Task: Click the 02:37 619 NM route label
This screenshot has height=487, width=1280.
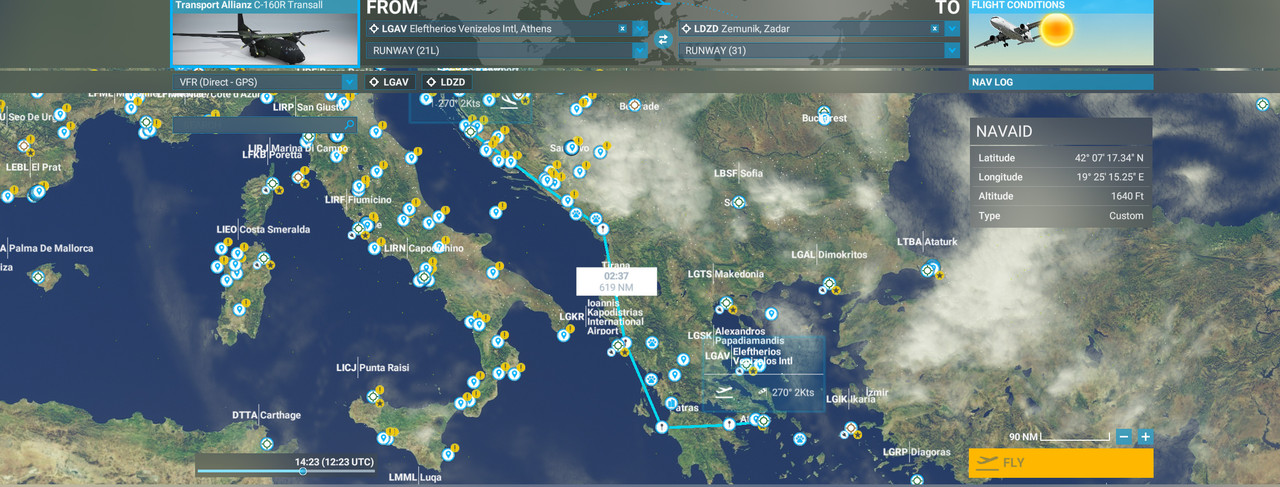Action: point(616,281)
